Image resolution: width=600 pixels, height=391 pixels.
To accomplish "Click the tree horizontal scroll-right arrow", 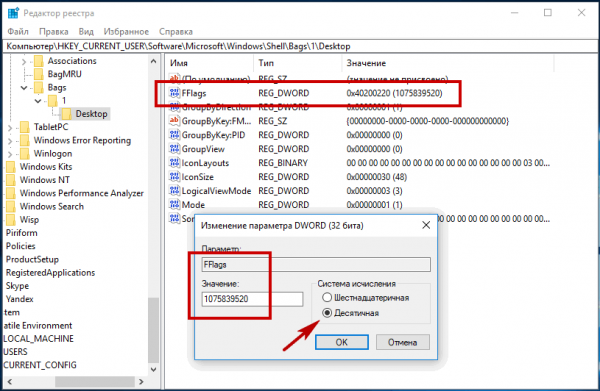I will point(141,381).
